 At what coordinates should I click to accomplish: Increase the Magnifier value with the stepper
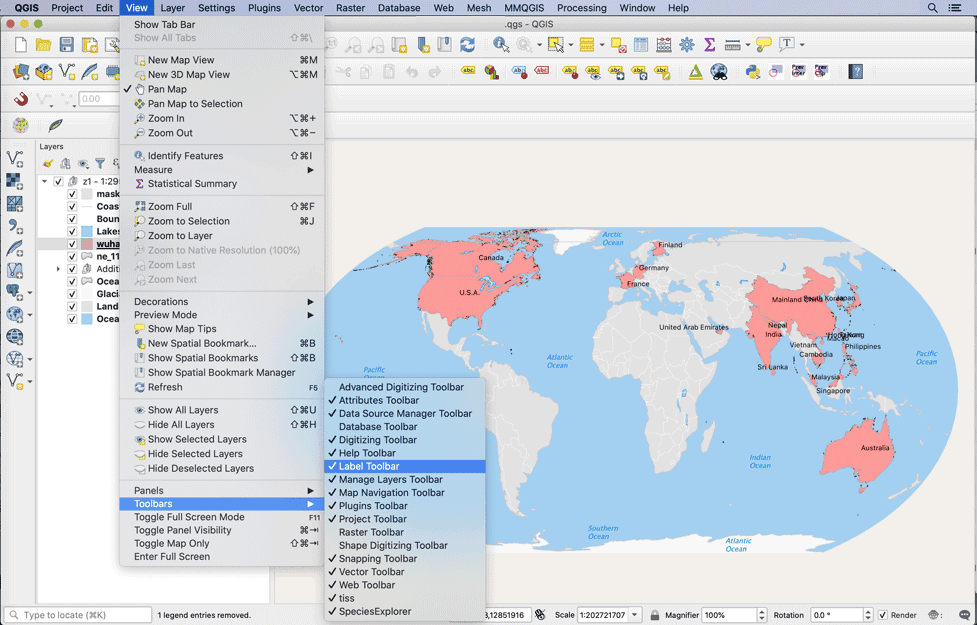pos(761,612)
